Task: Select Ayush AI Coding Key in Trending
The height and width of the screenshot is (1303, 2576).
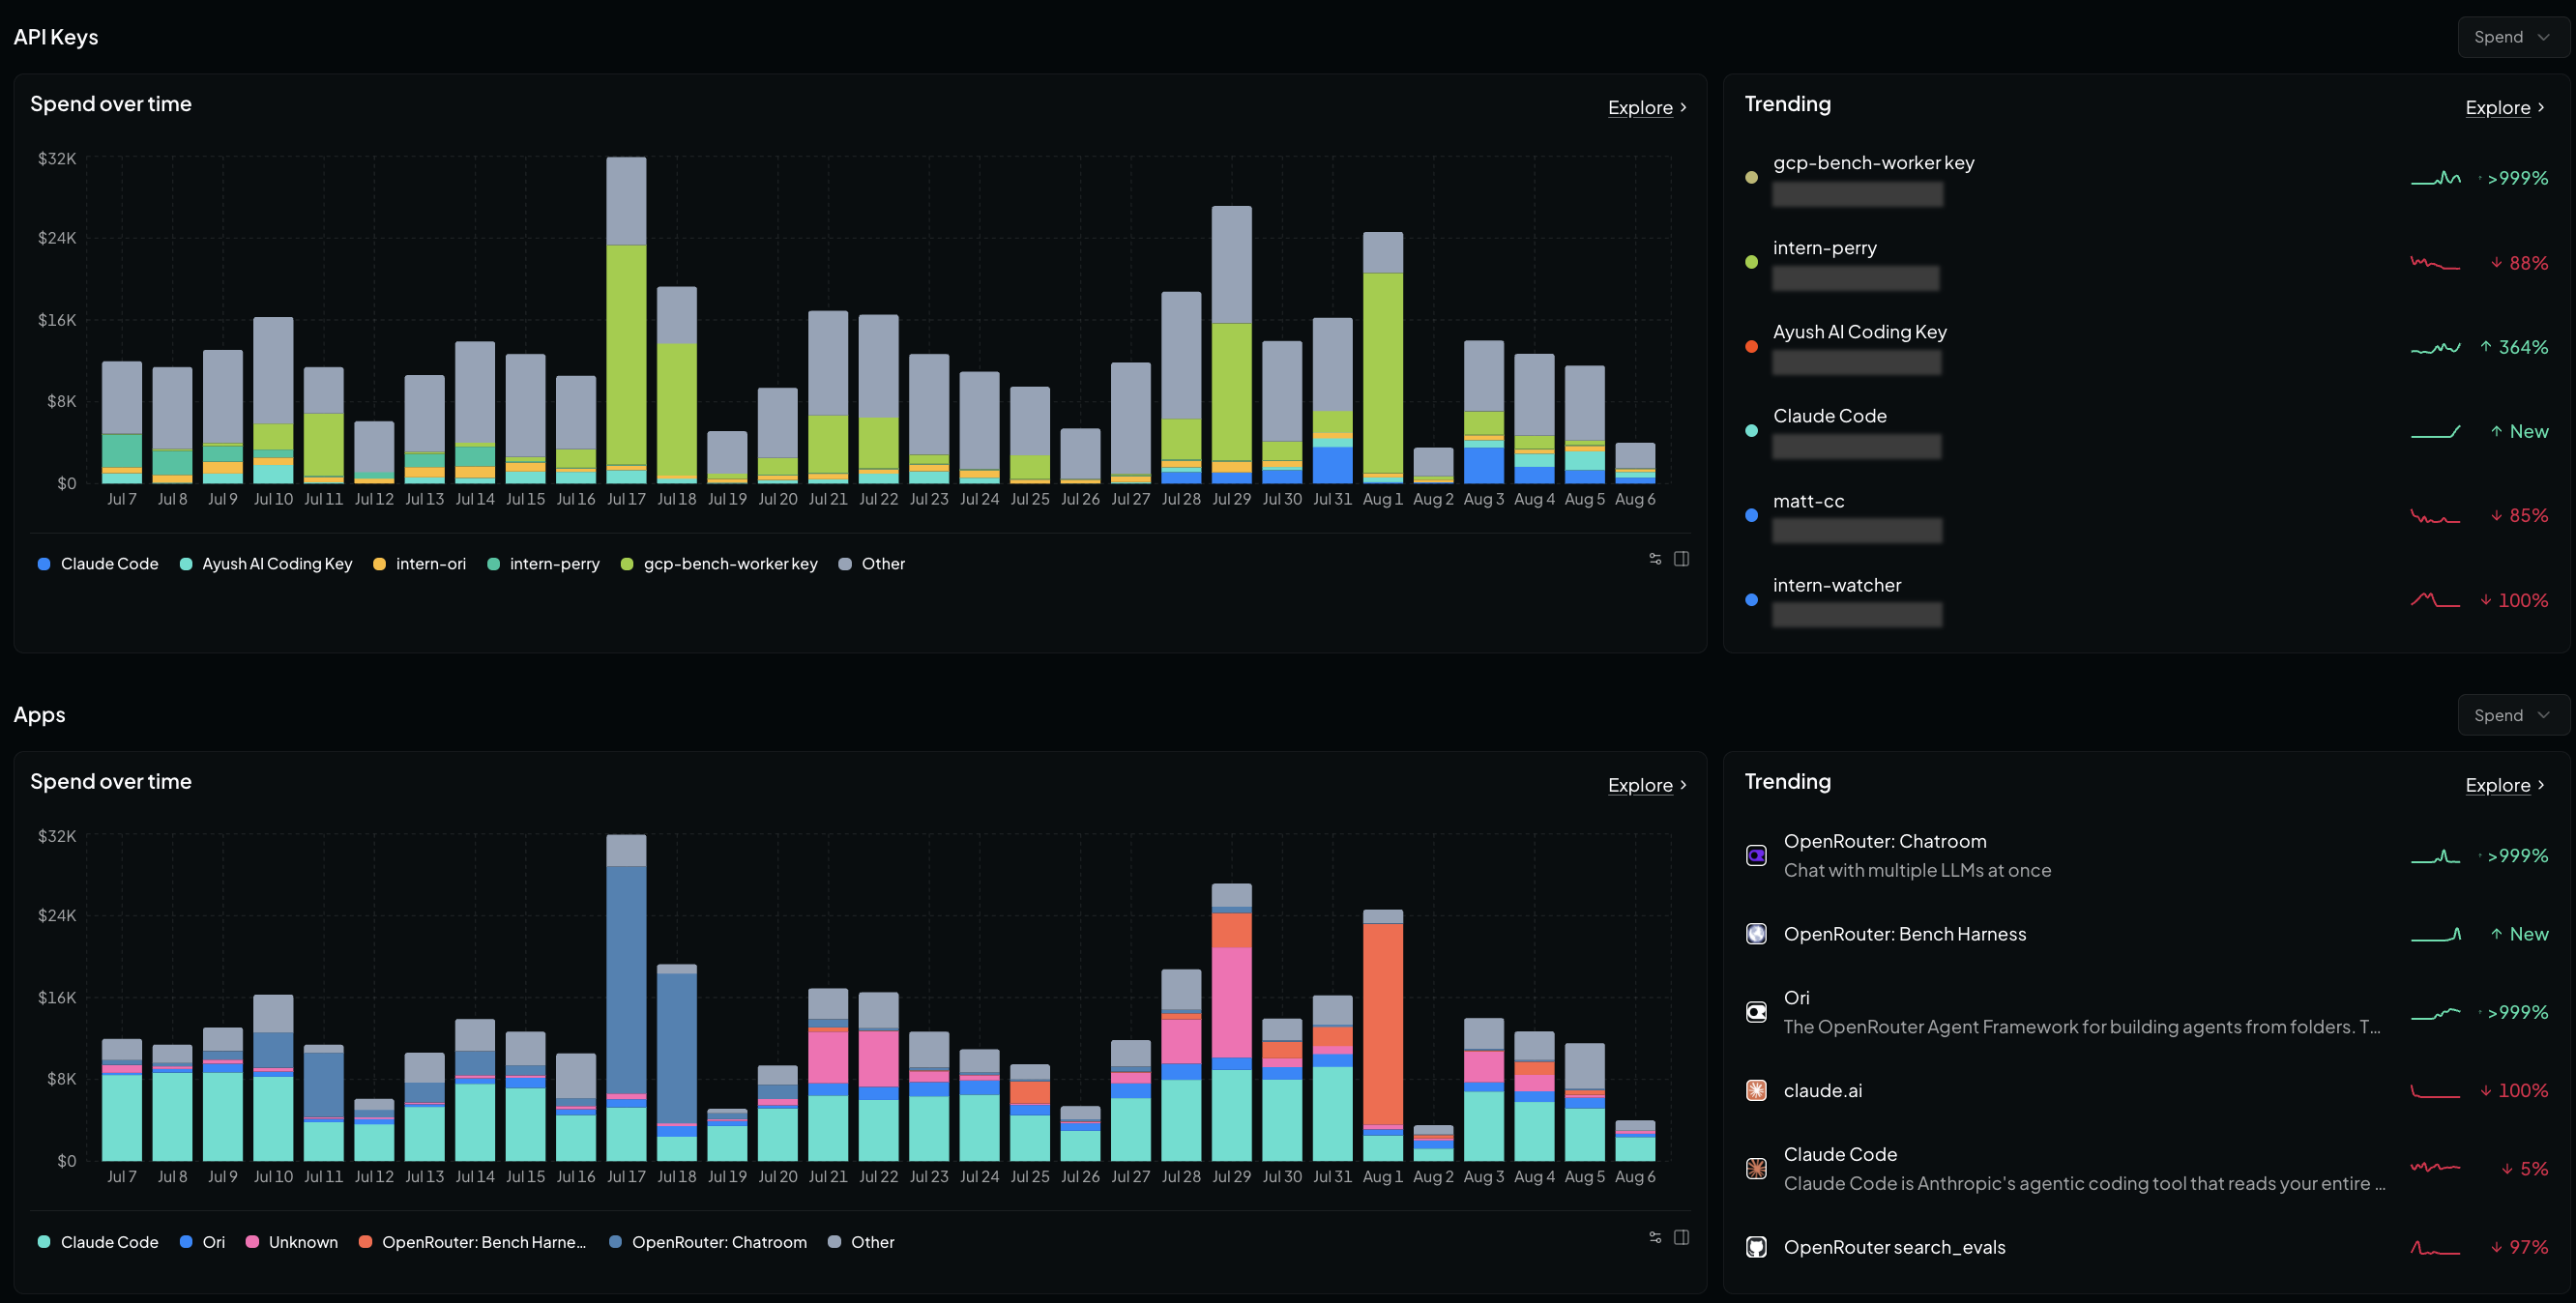Action: (2147, 347)
